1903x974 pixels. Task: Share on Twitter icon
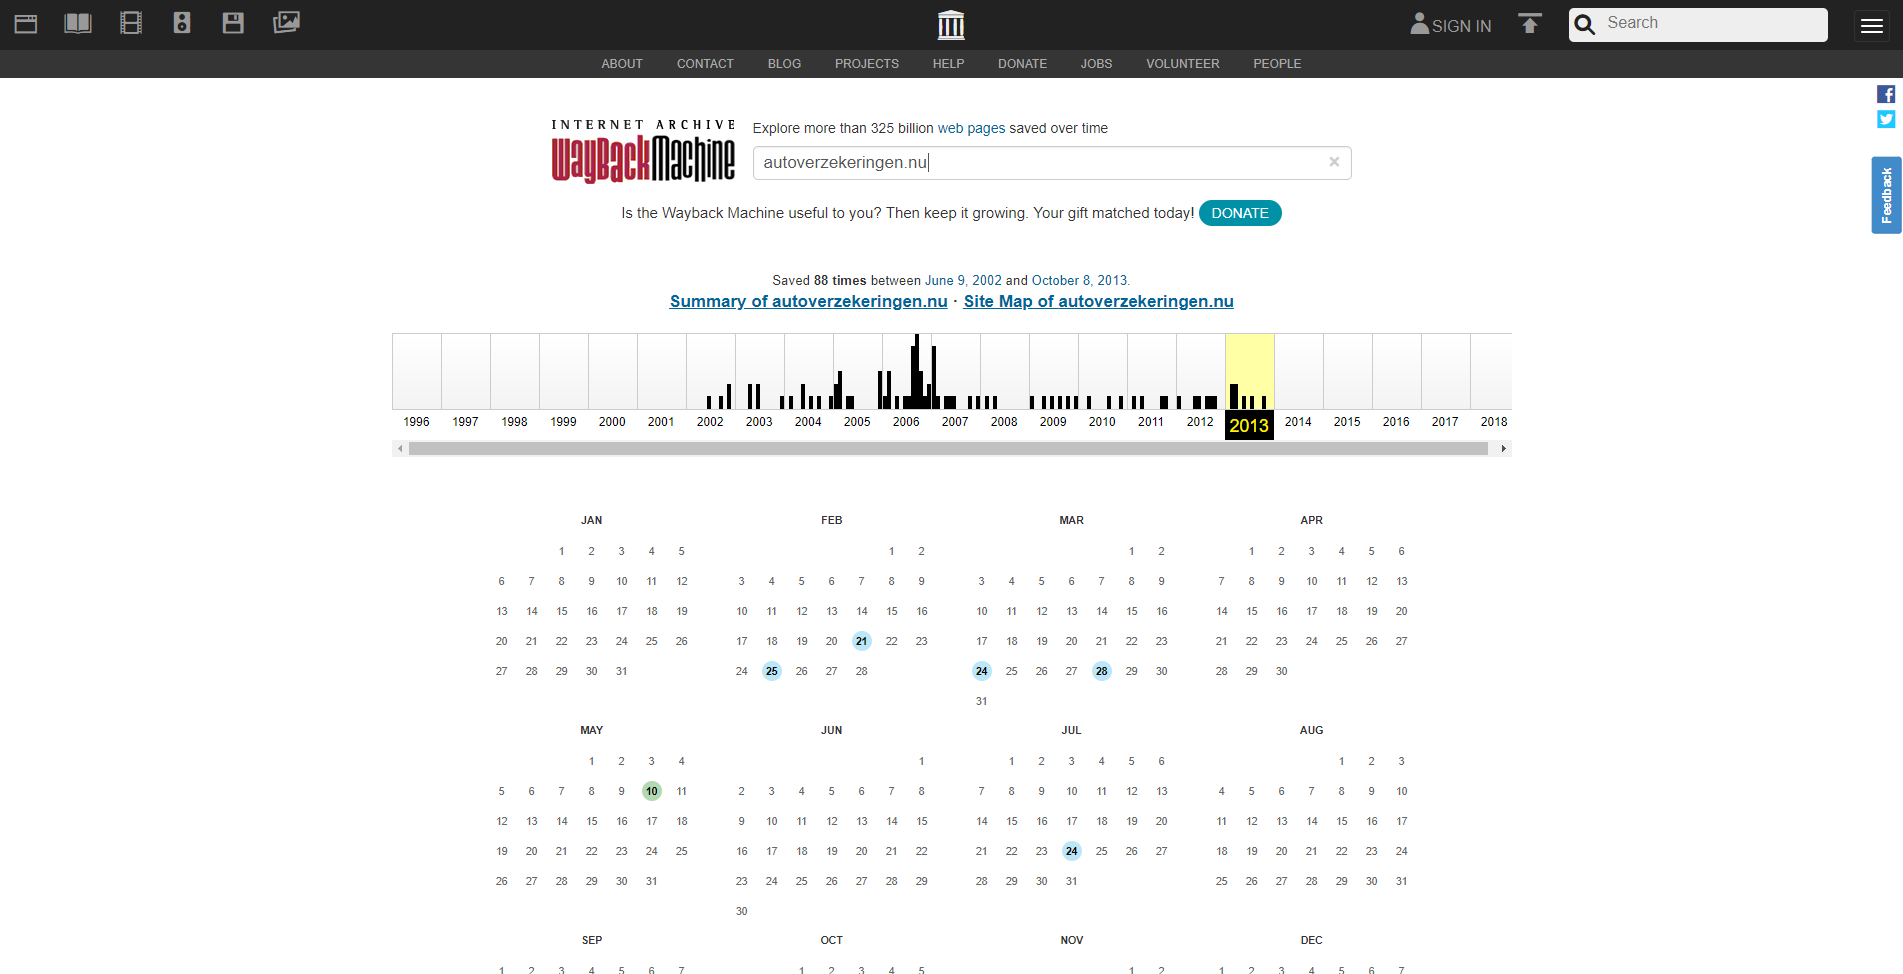[1886, 119]
